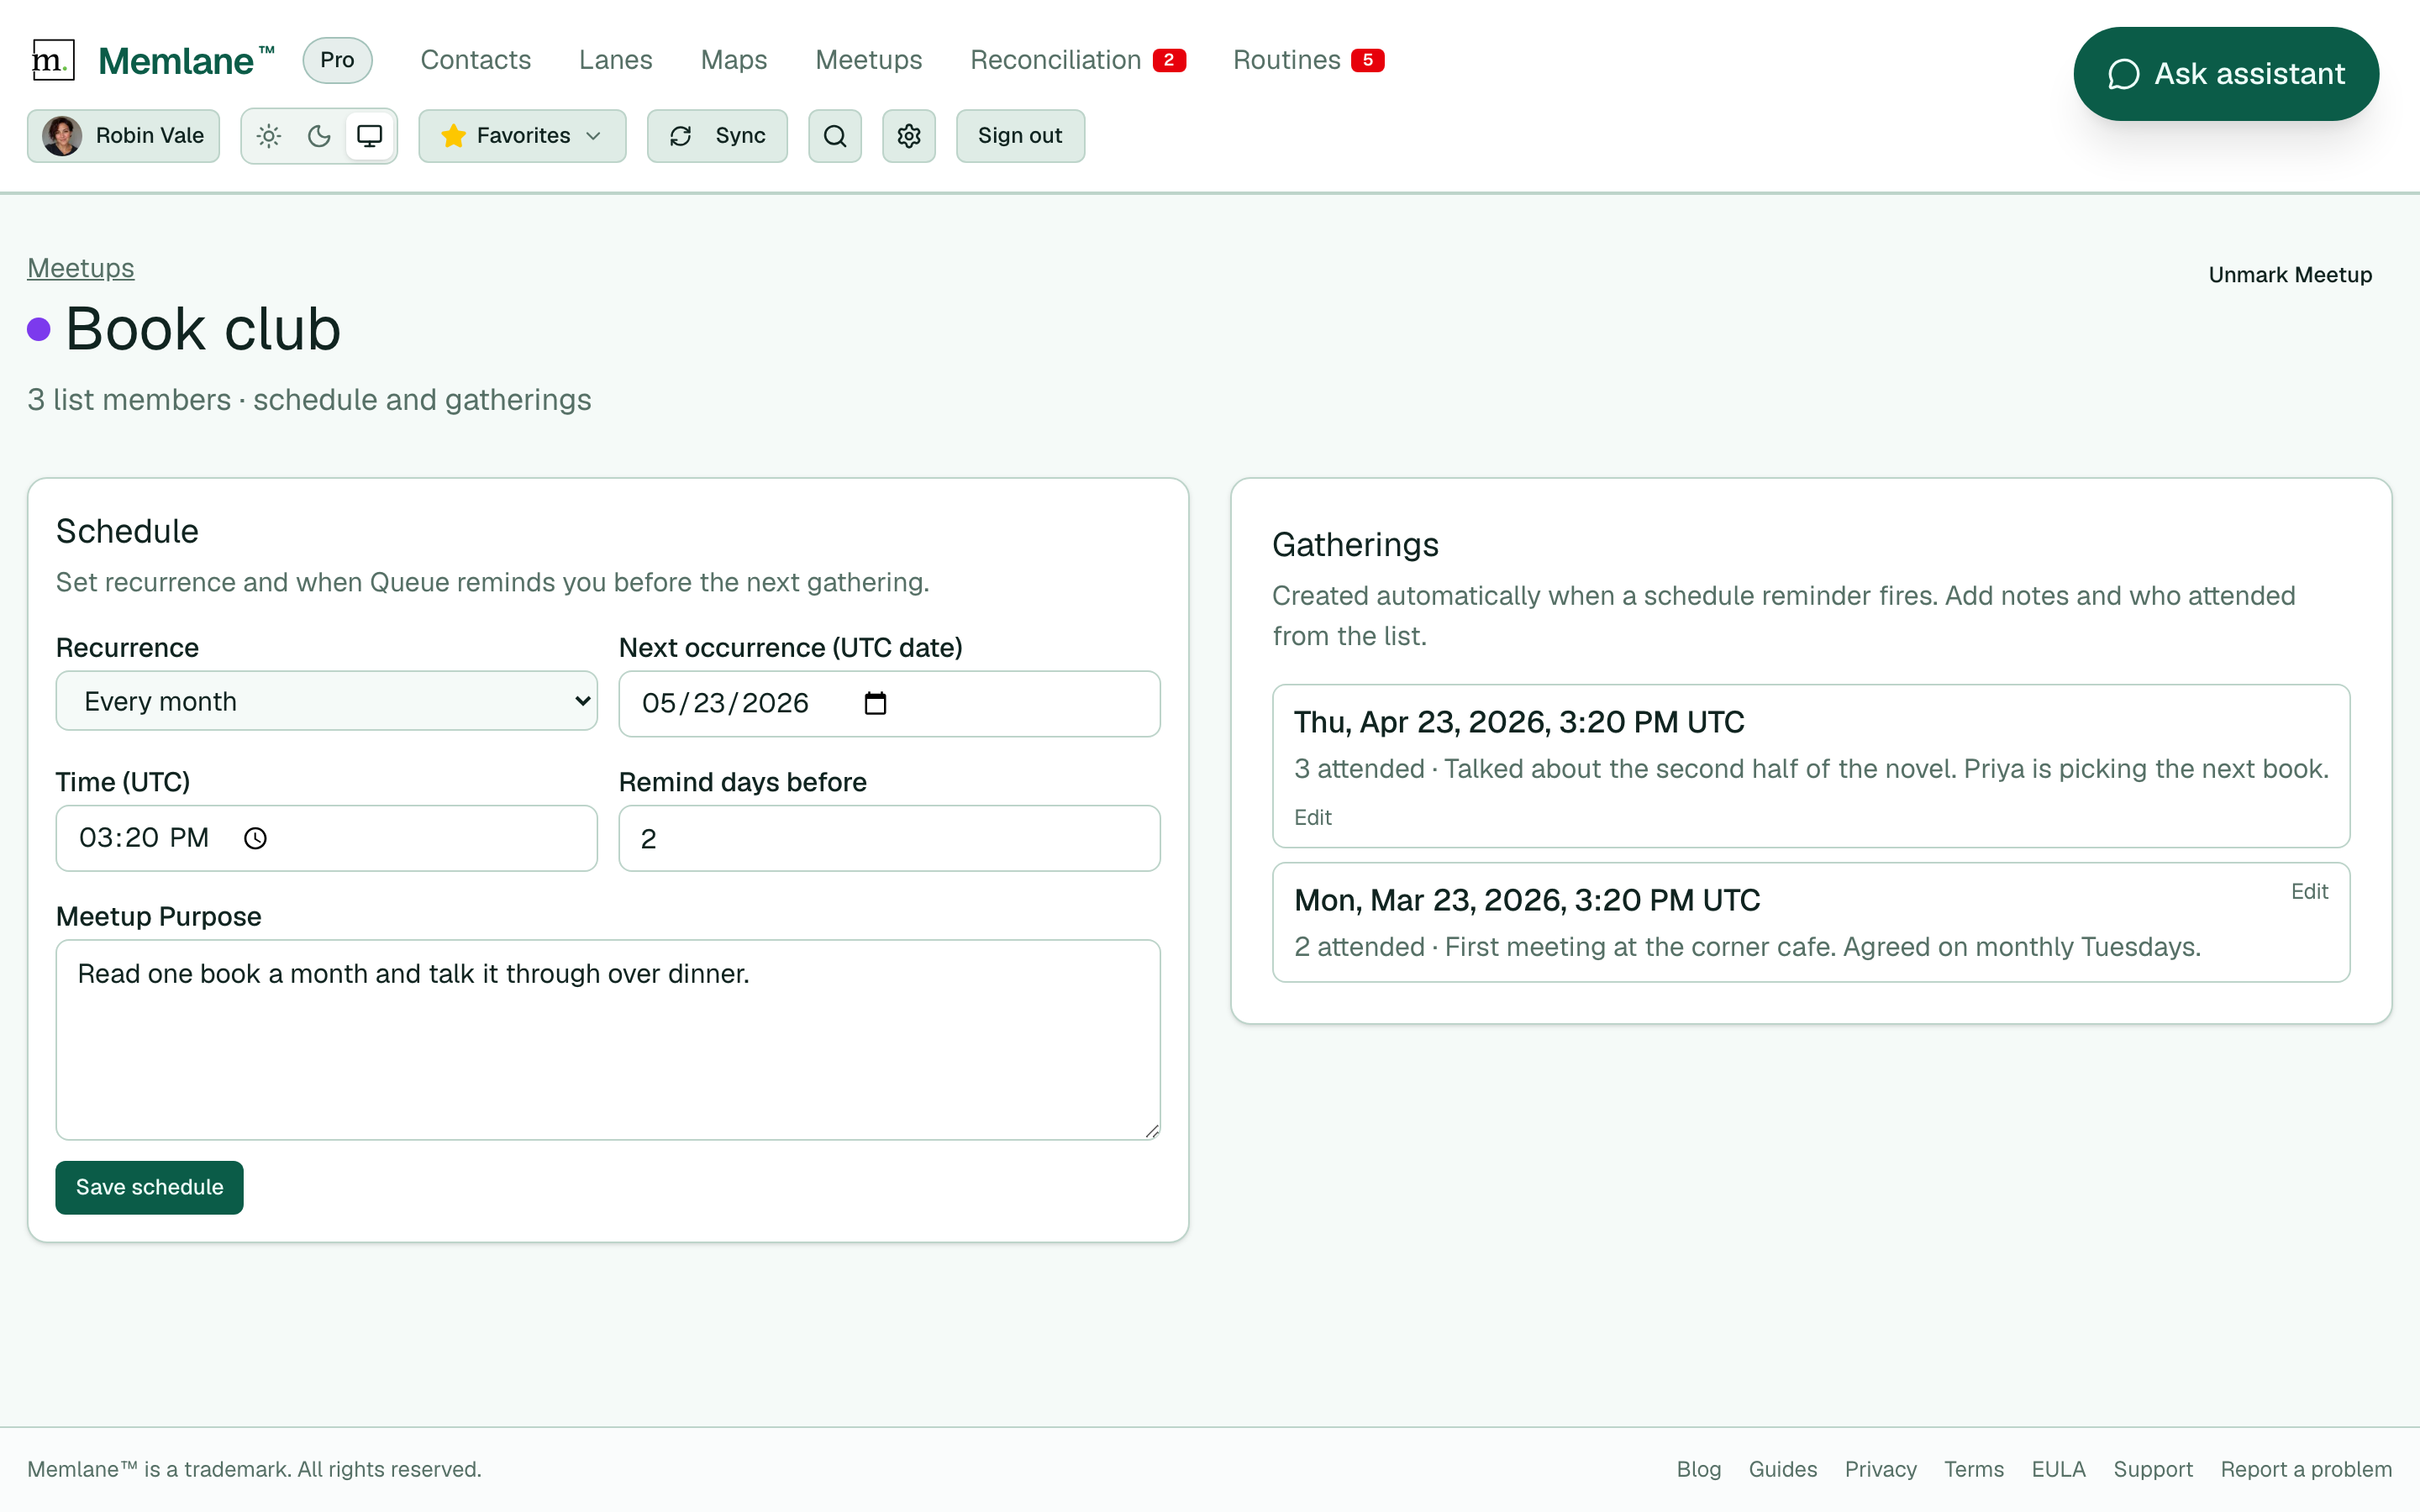Switch to dark theme moon icon
2420x1512 pixels.
319,136
